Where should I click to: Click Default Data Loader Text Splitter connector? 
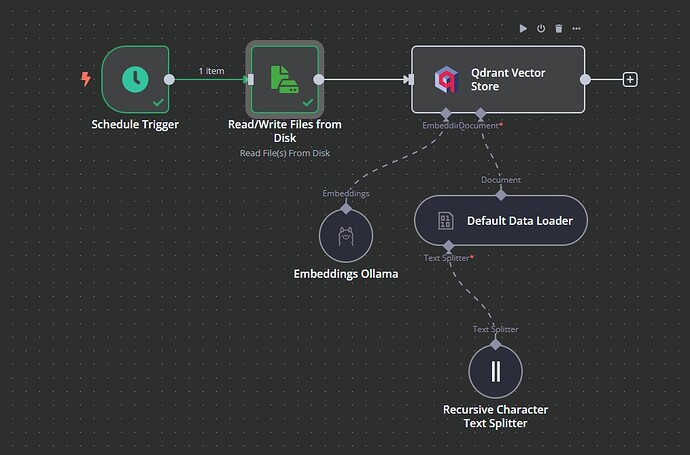coord(448,246)
